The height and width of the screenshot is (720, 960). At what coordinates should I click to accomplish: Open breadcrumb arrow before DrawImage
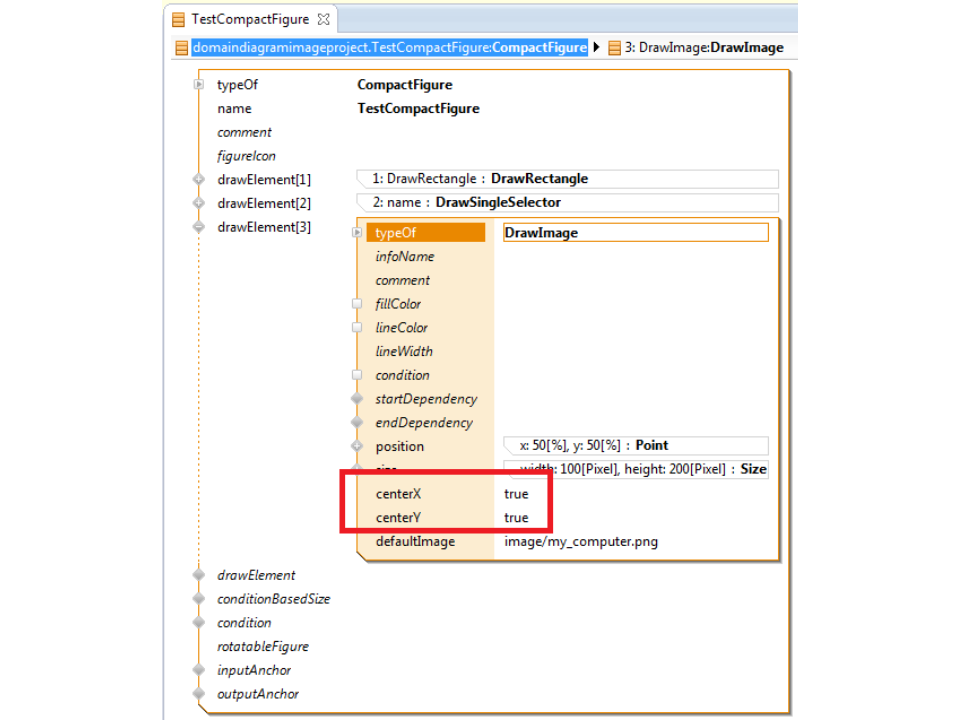coord(597,48)
